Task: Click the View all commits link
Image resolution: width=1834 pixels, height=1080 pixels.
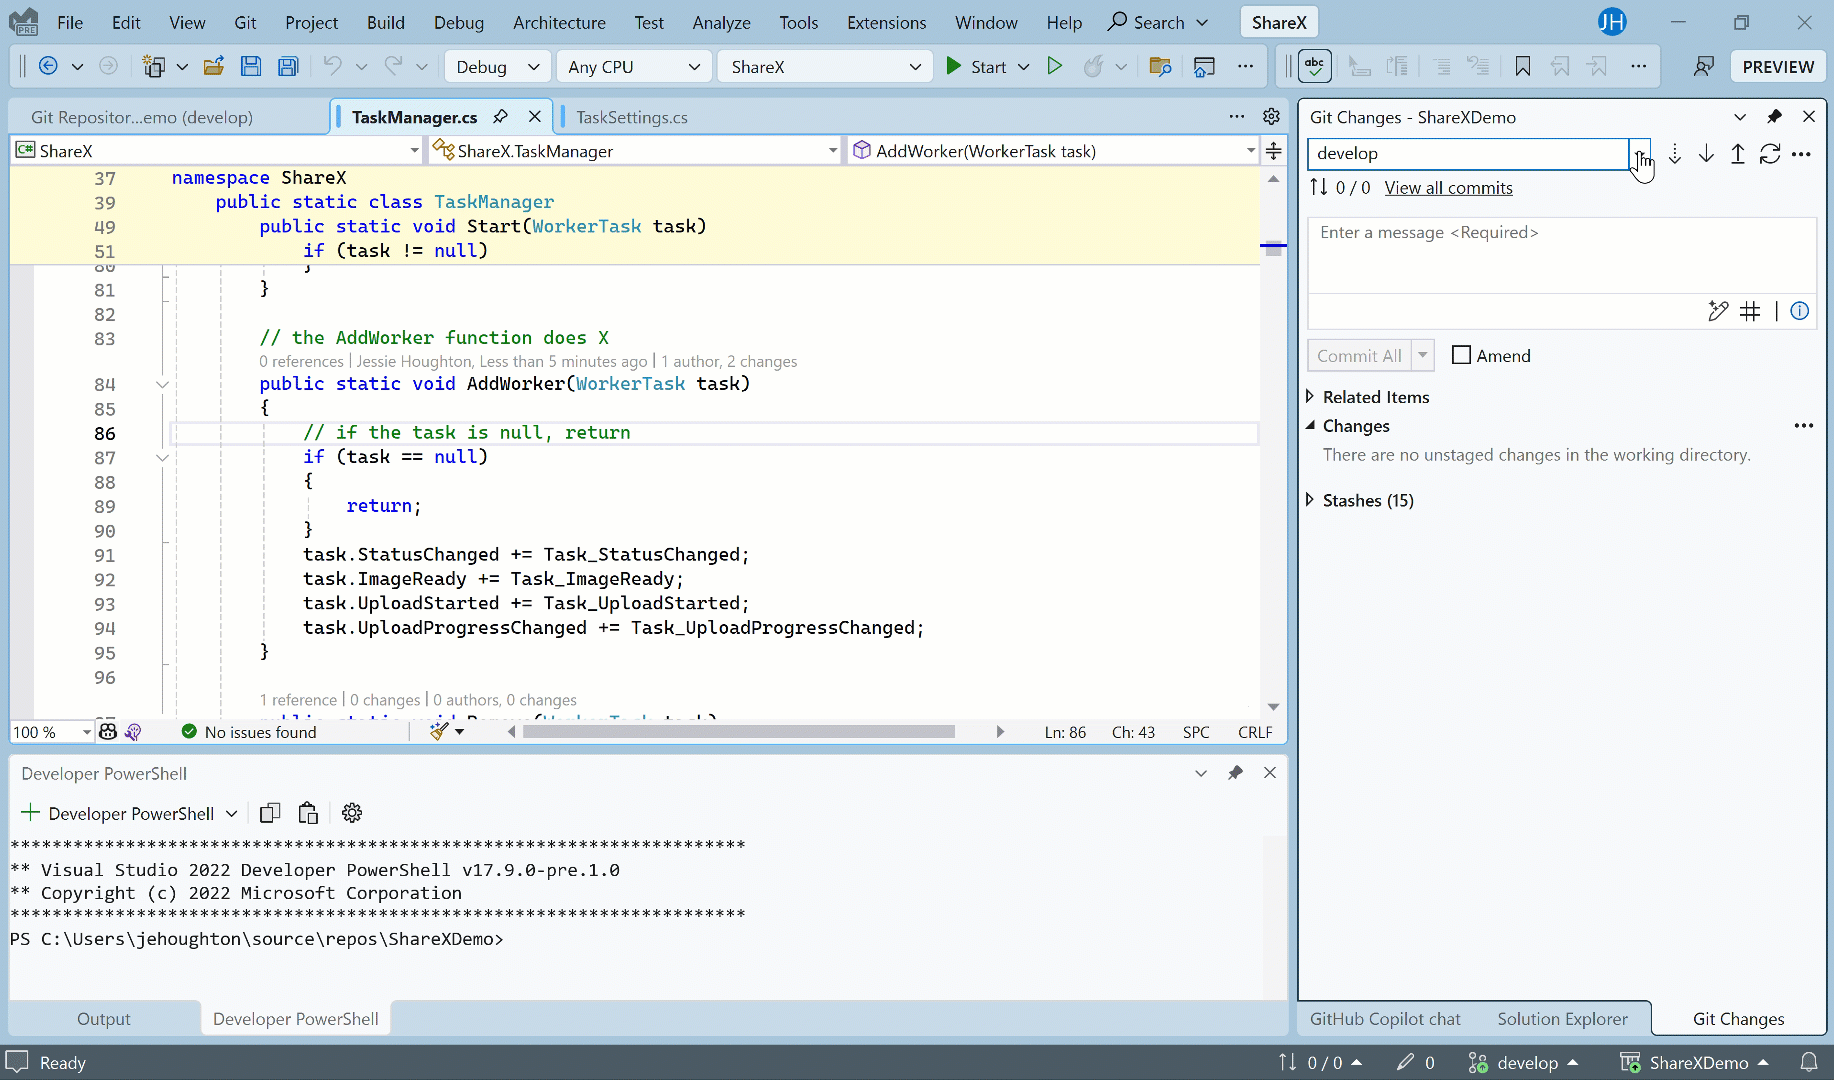Action: tap(1448, 188)
